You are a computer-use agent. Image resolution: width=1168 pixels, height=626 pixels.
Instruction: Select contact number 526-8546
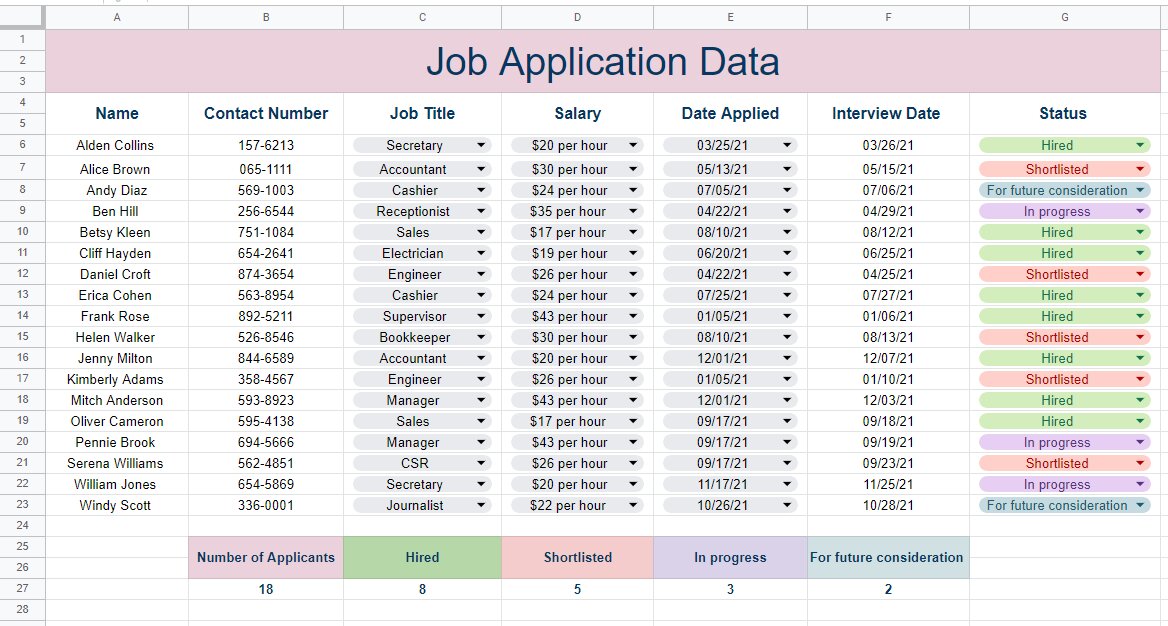266,337
